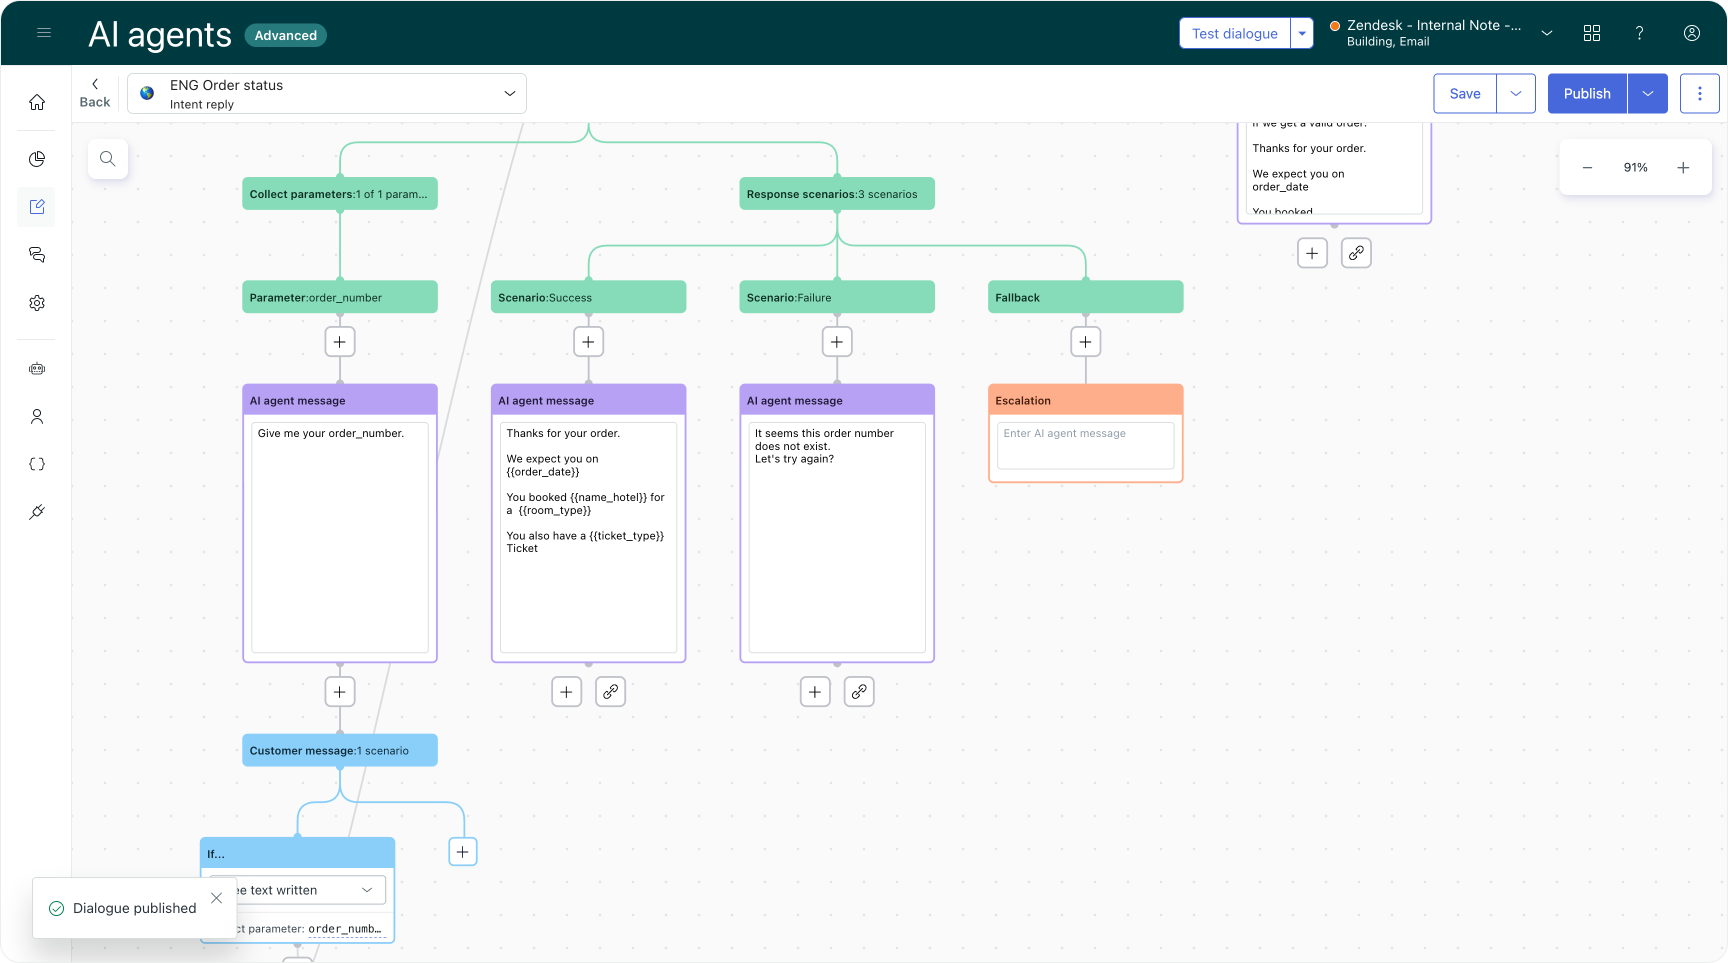Add a block under Scenario:Failure
Viewport: 1728px width, 963px height.
point(837,342)
